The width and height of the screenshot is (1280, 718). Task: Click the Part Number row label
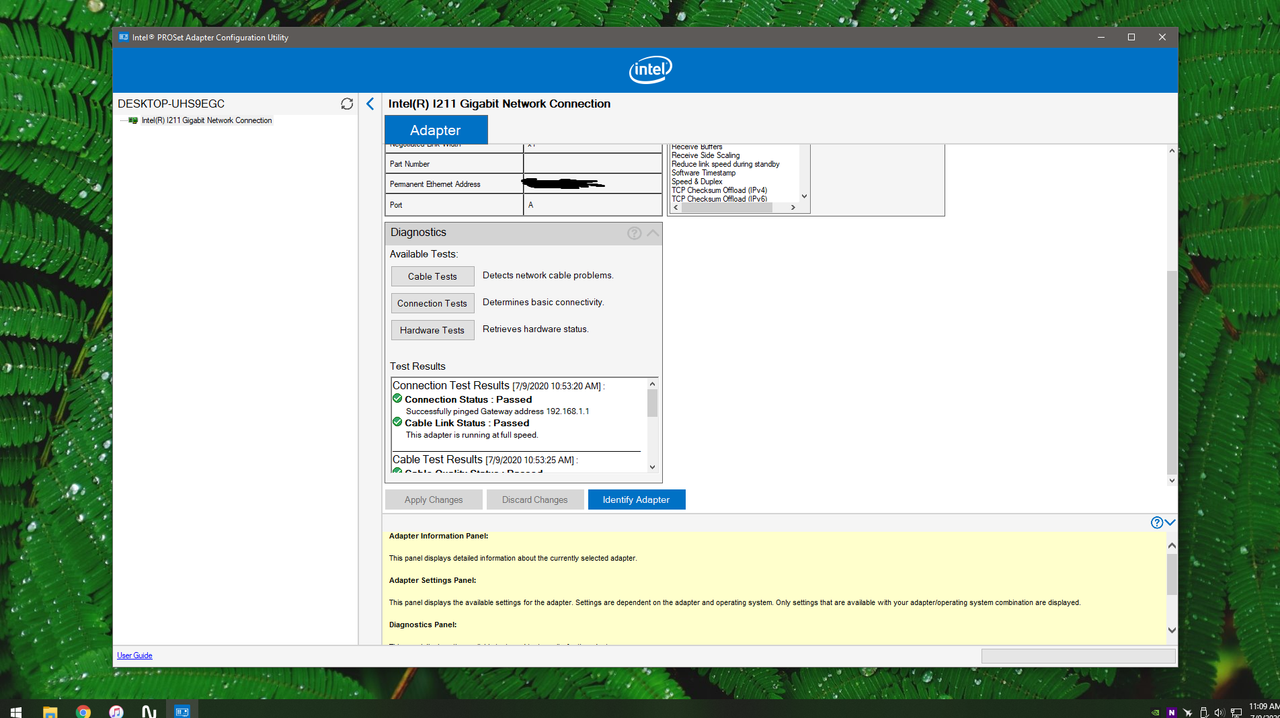coord(410,164)
